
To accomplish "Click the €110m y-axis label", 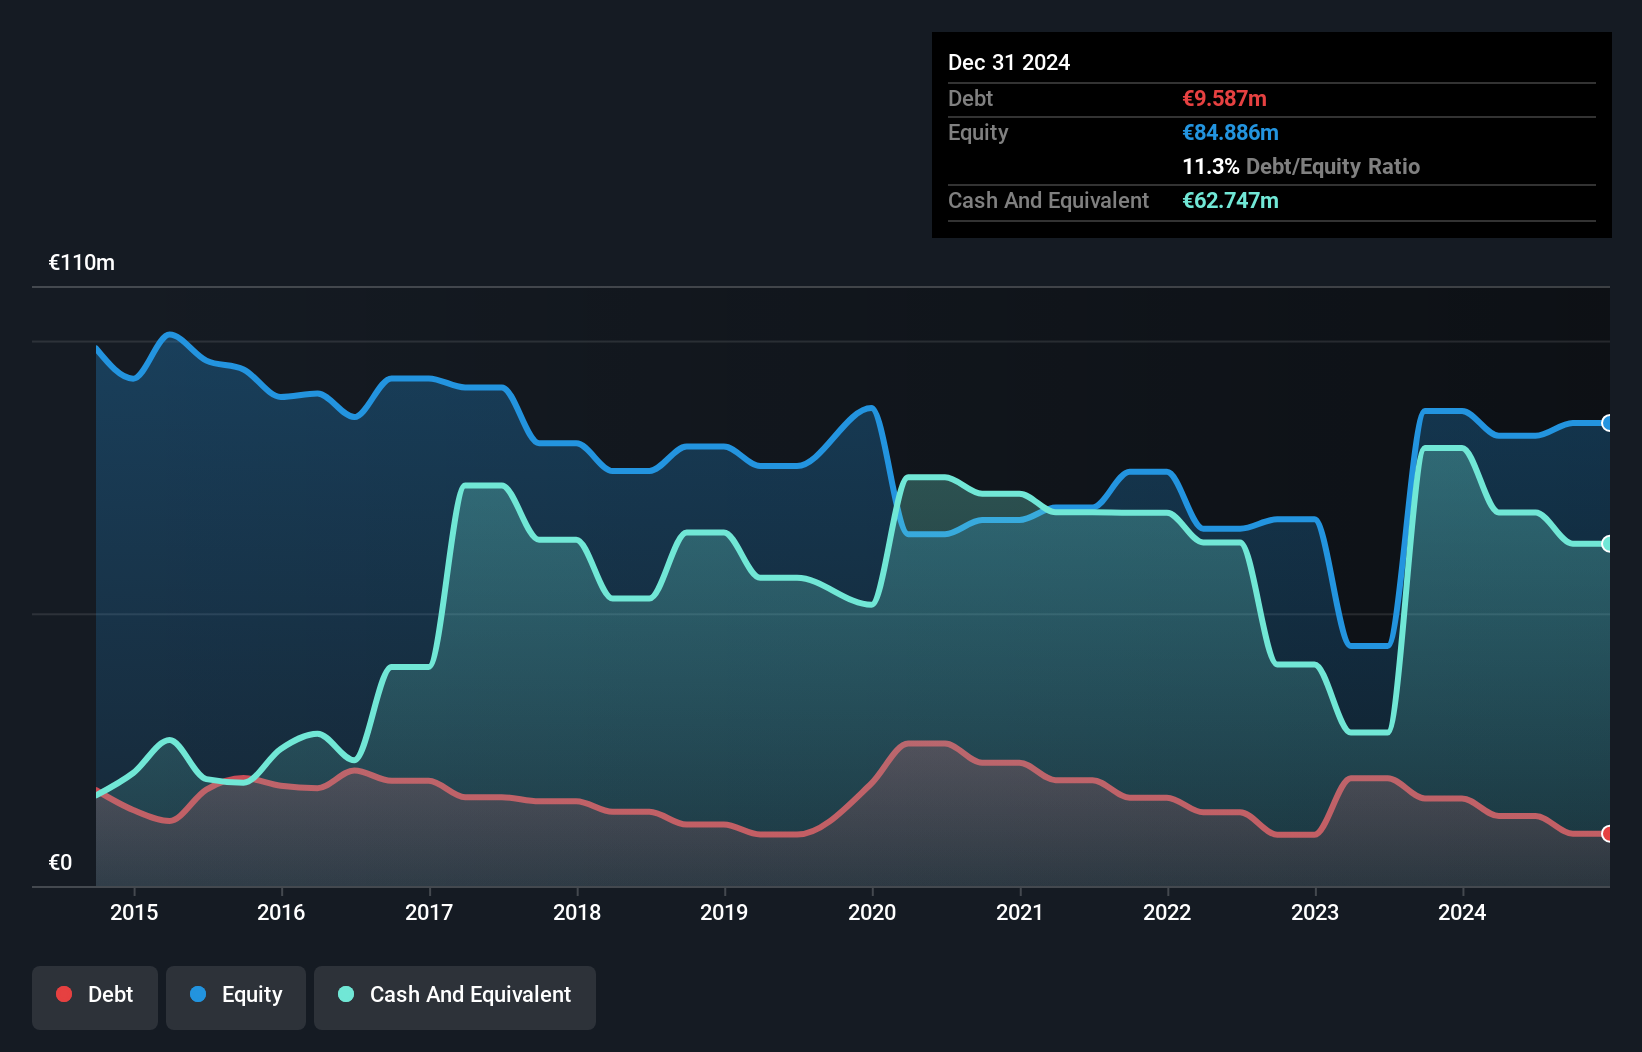I will point(82,263).
